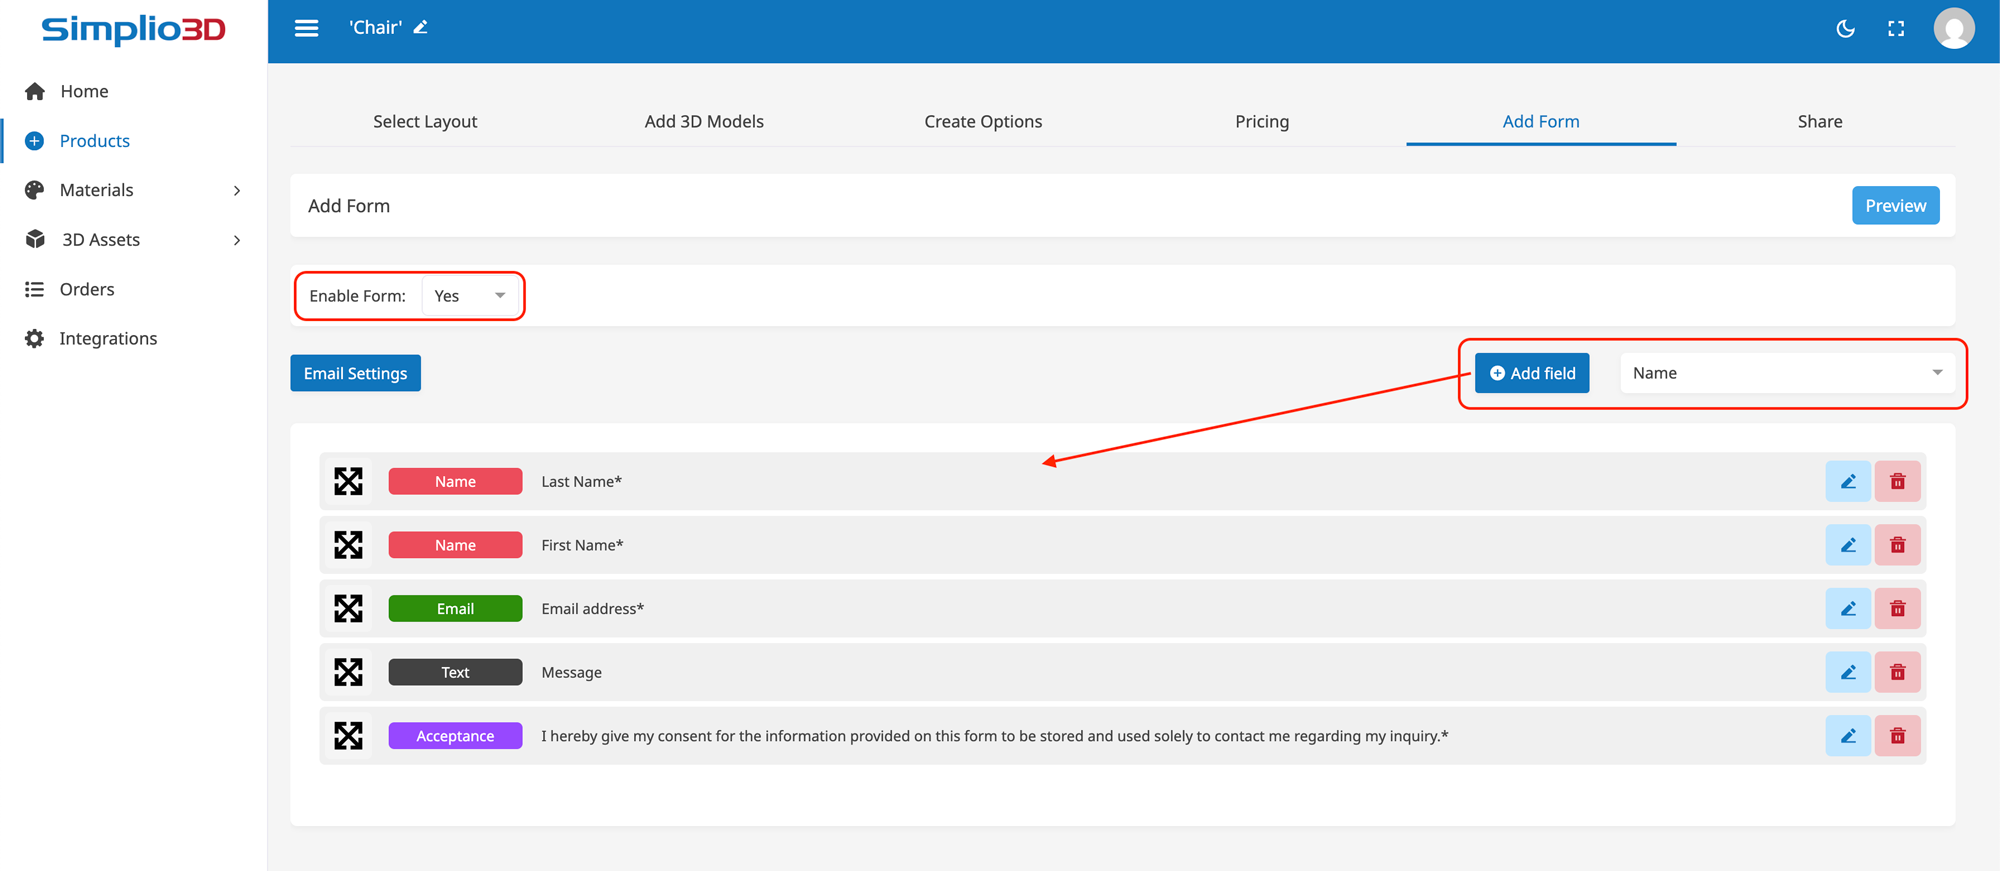
Task: Open the user profile avatar
Action: [1953, 29]
